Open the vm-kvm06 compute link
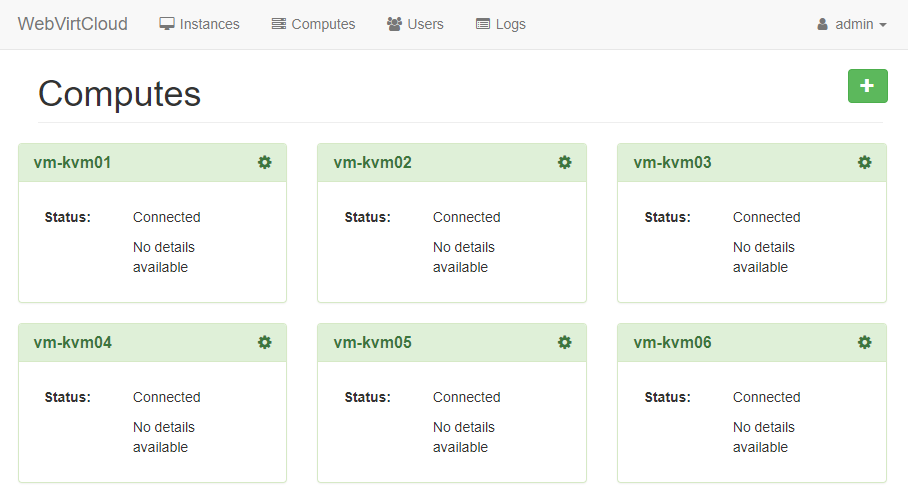This screenshot has width=908, height=496. point(672,342)
